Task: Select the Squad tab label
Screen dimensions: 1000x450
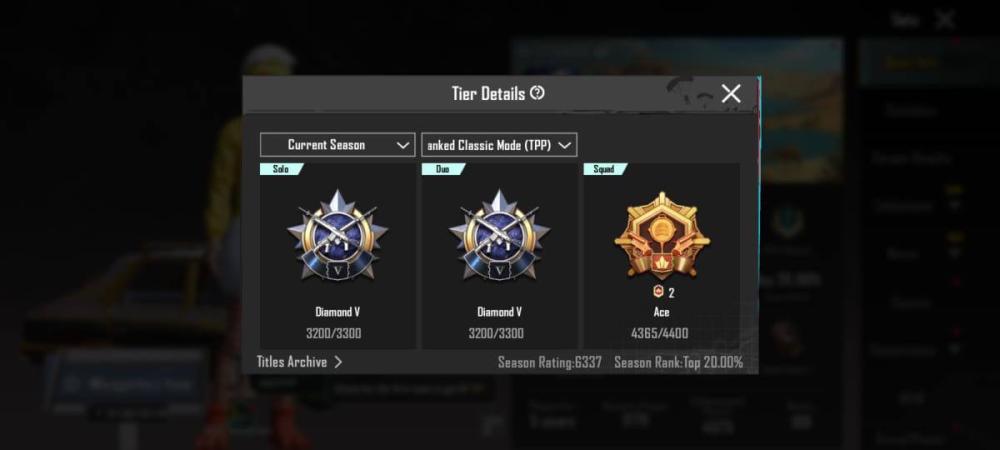Action: click(x=605, y=169)
